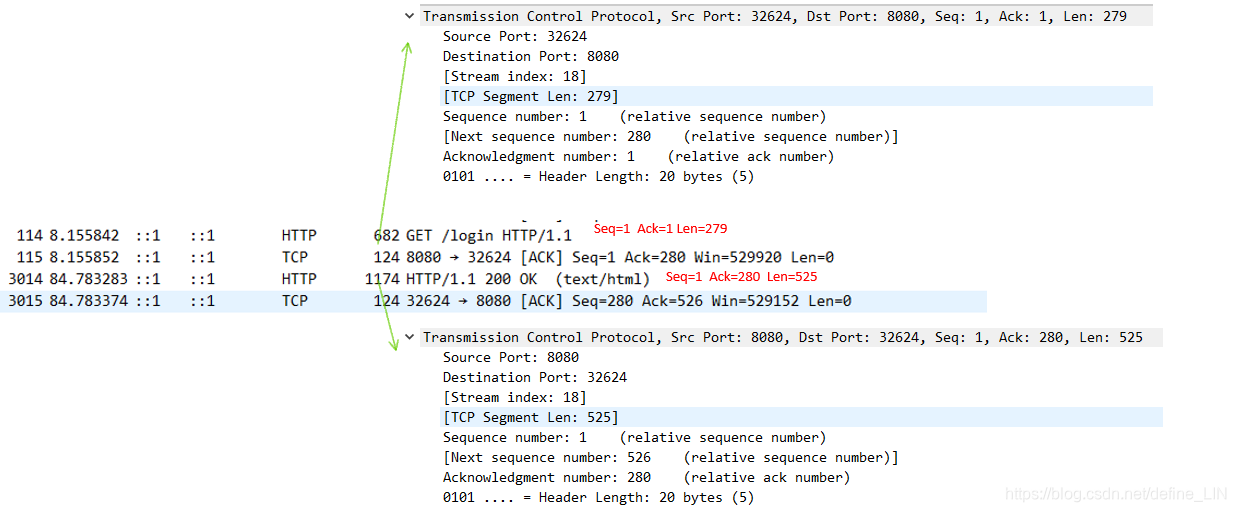Collapse the TCP section with Src Port 32624

point(409,16)
